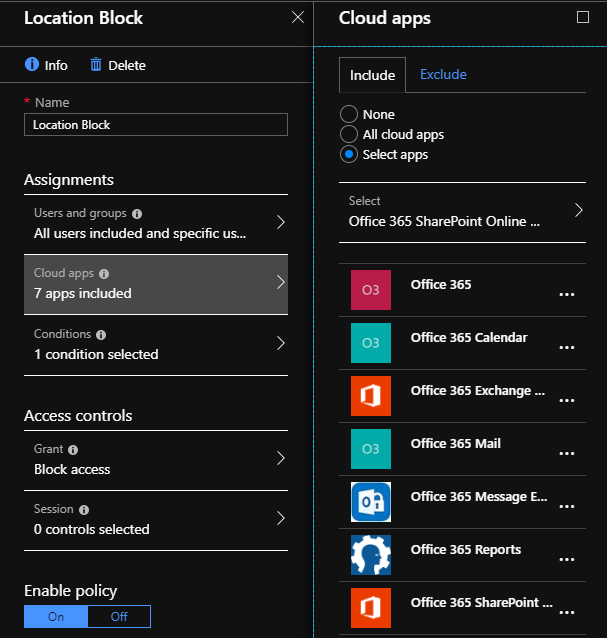
Task: Click the blue Info icon
Action: [x=32, y=64]
